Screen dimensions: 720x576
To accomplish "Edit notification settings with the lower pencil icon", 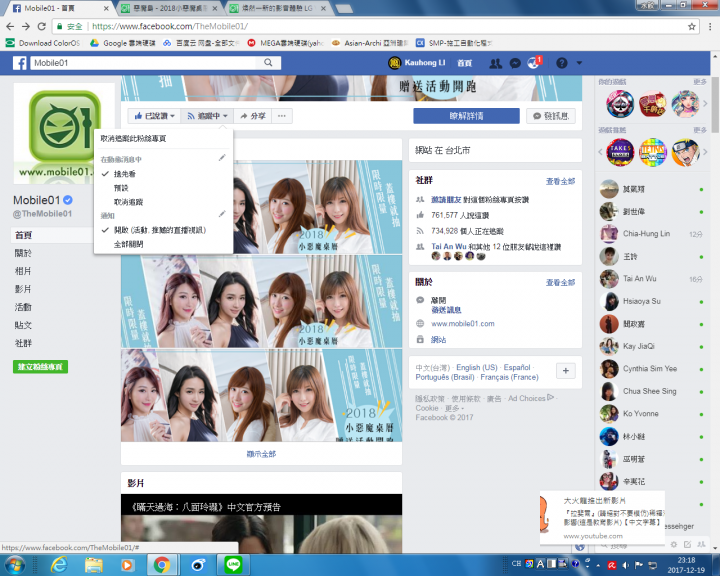I will pyautogui.click(x=222, y=214).
